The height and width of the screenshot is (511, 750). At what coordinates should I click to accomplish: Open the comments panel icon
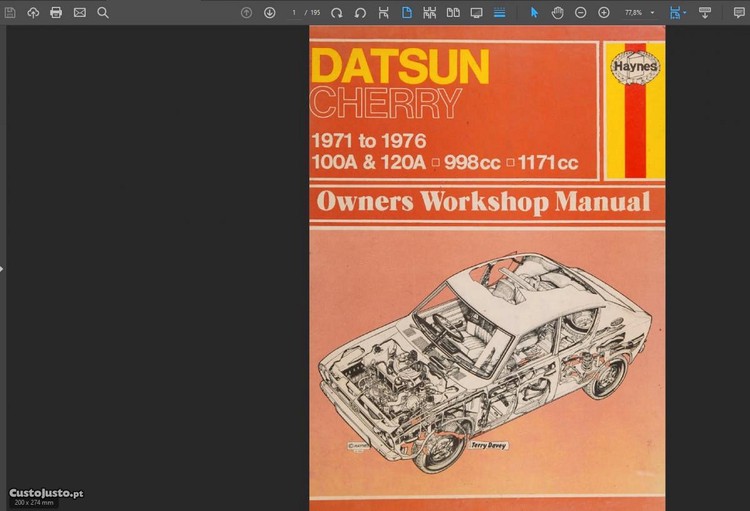click(739, 13)
